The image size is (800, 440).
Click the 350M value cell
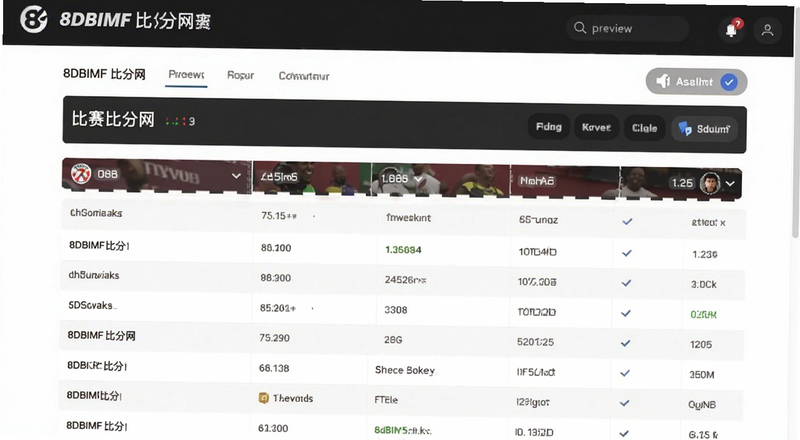tap(702, 375)
